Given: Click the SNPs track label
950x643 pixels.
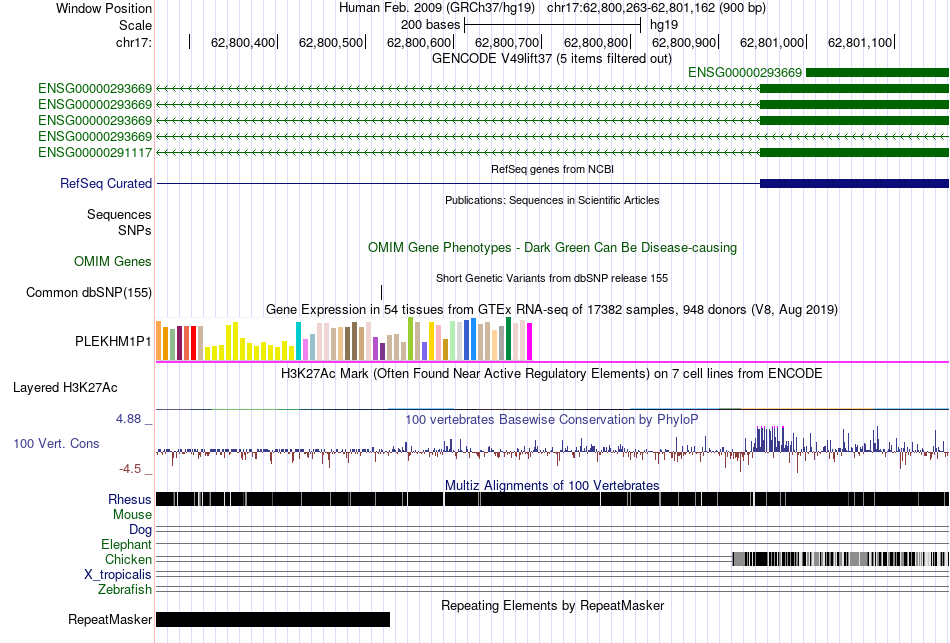Looking at the screenshot, I should (135, 230).
